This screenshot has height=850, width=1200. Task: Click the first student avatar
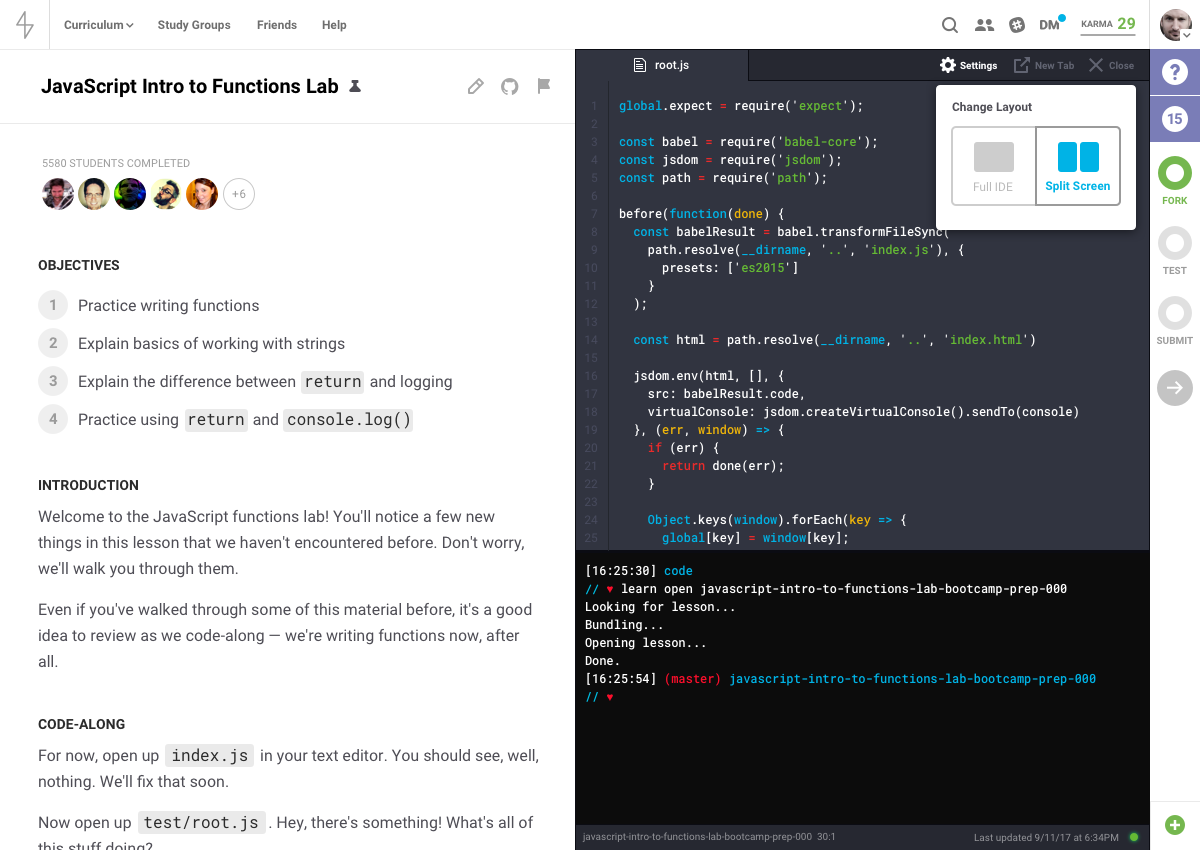pyautogui.click(x=58, y=193)
